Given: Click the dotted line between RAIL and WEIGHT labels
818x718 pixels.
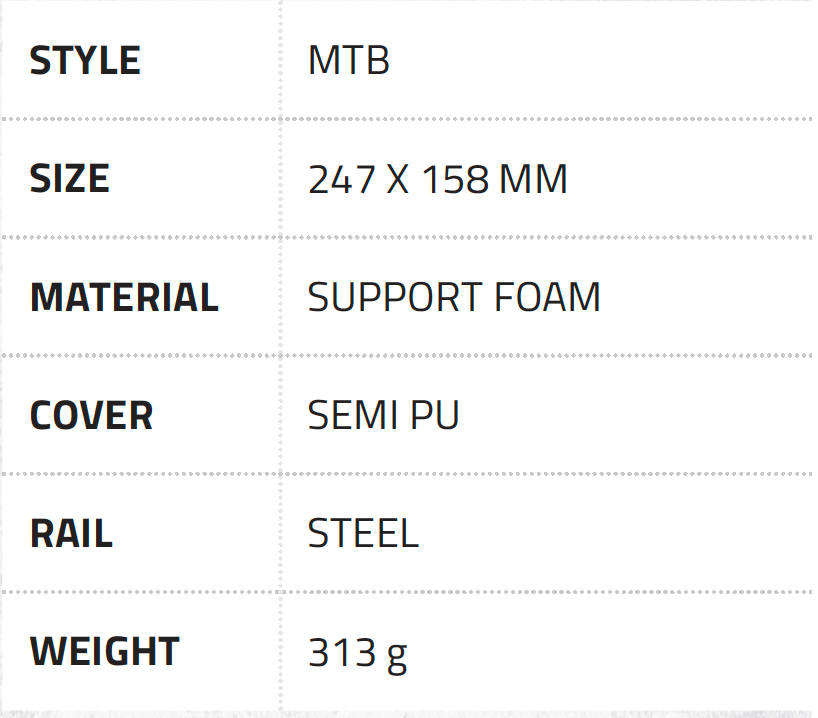Looking at the screenshot, I should [140, 592].
